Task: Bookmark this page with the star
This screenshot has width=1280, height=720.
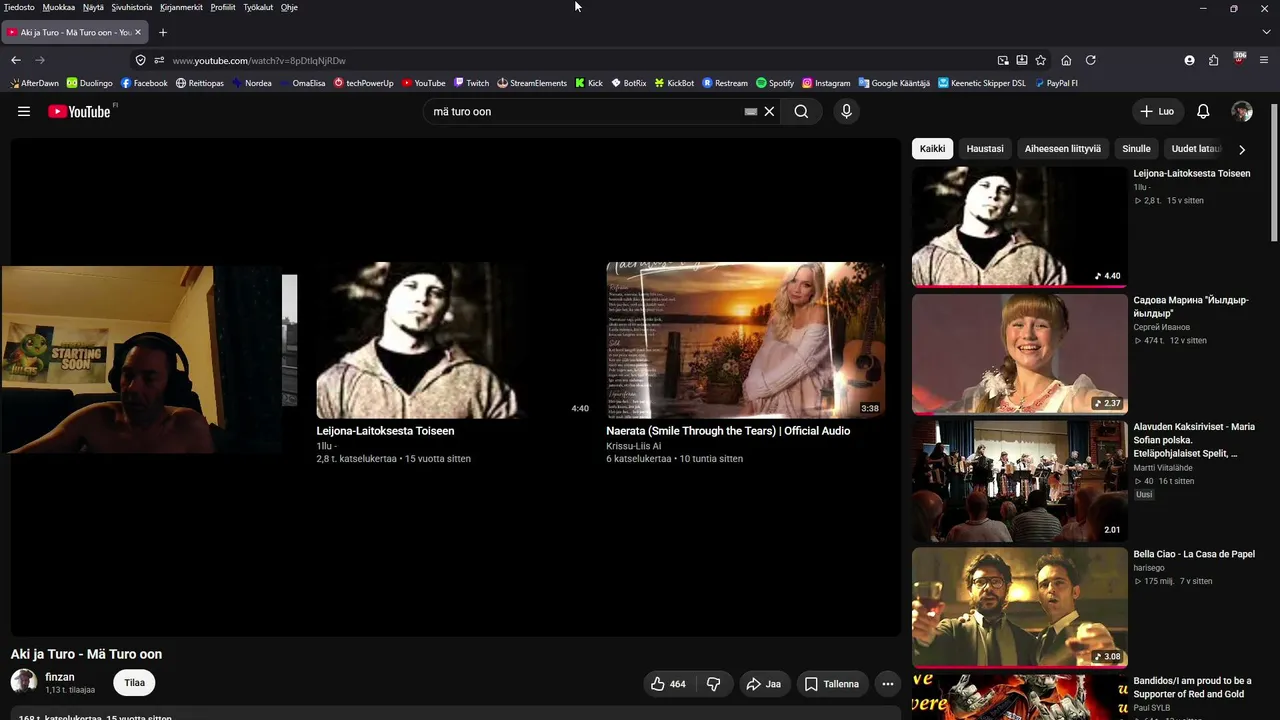Action: point(1041,60)
